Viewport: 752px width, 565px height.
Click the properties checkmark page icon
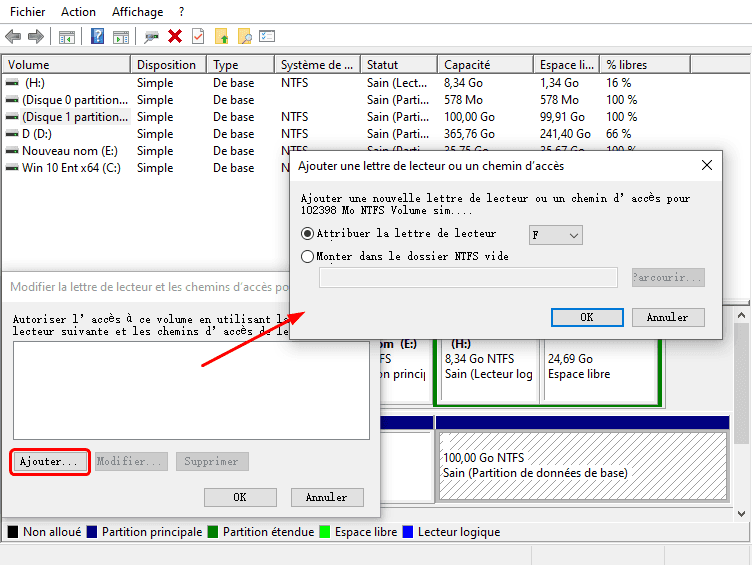(x=198, y=36)
